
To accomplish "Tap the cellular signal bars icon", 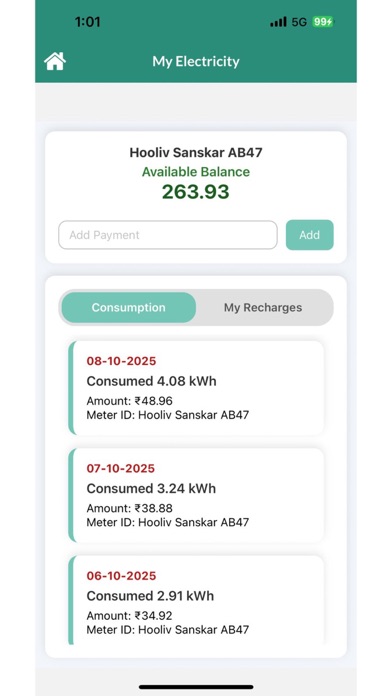I will coord(278,22).
